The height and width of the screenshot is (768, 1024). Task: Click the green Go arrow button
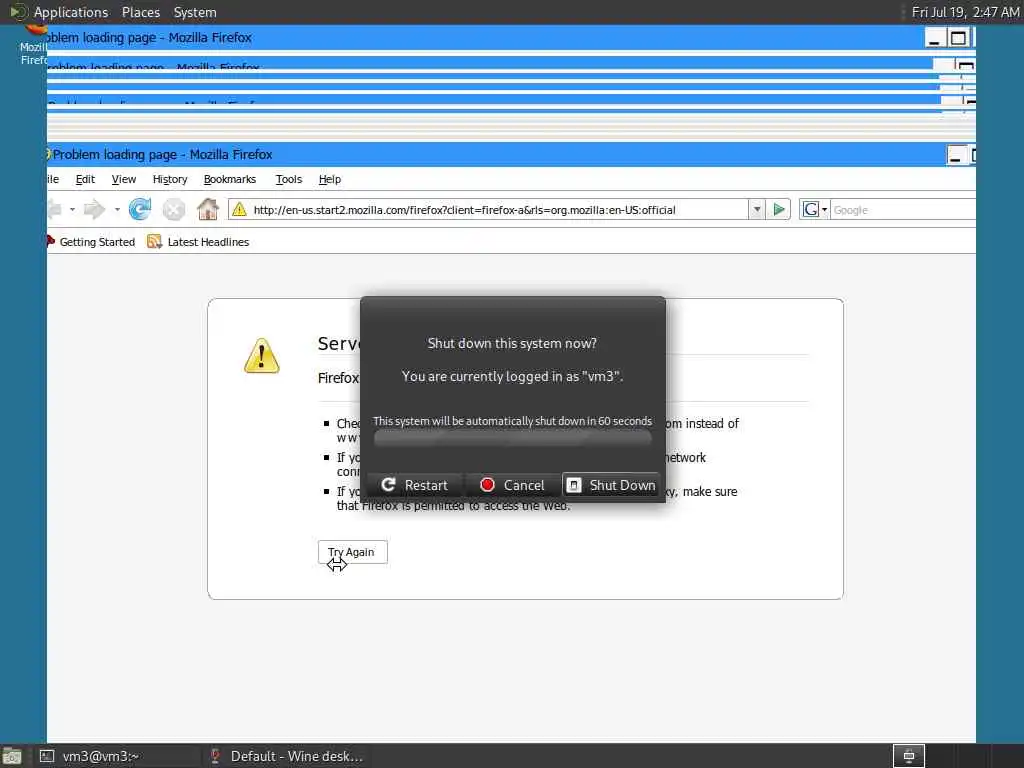click(x=779, y=210)
